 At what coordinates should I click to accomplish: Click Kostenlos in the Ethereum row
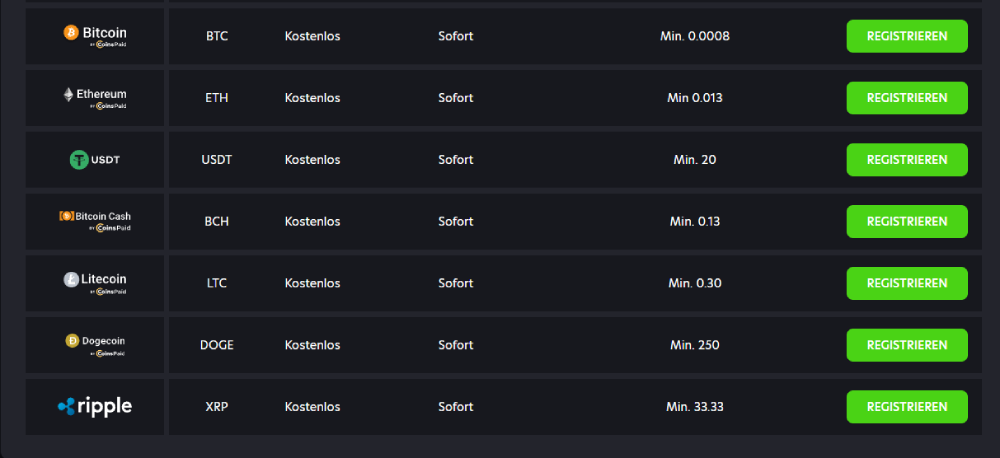312,98
